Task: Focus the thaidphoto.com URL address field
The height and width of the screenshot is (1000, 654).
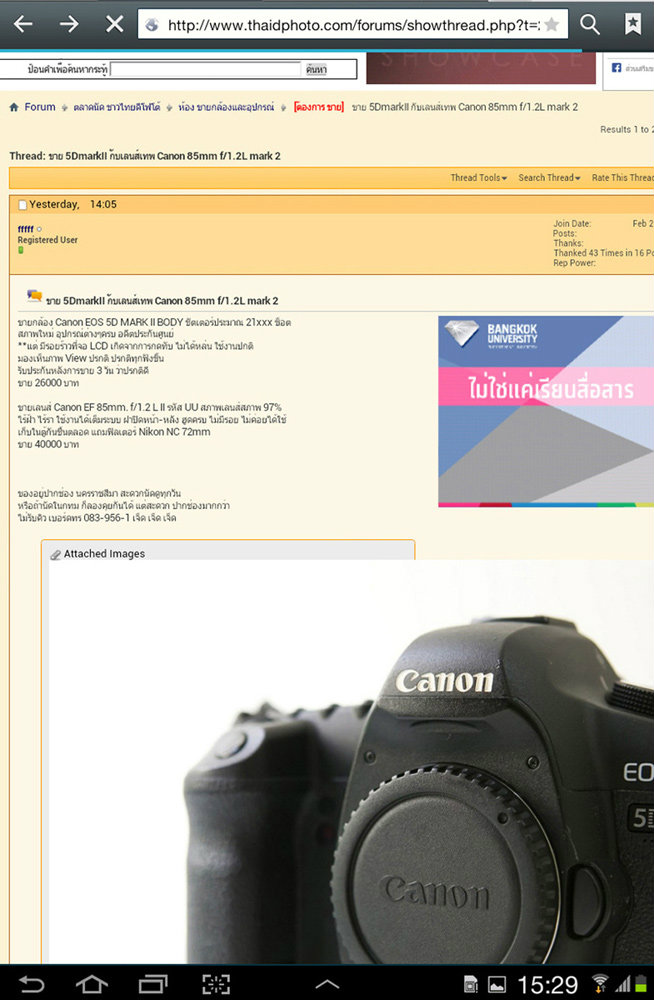Action: click(353, 25)
